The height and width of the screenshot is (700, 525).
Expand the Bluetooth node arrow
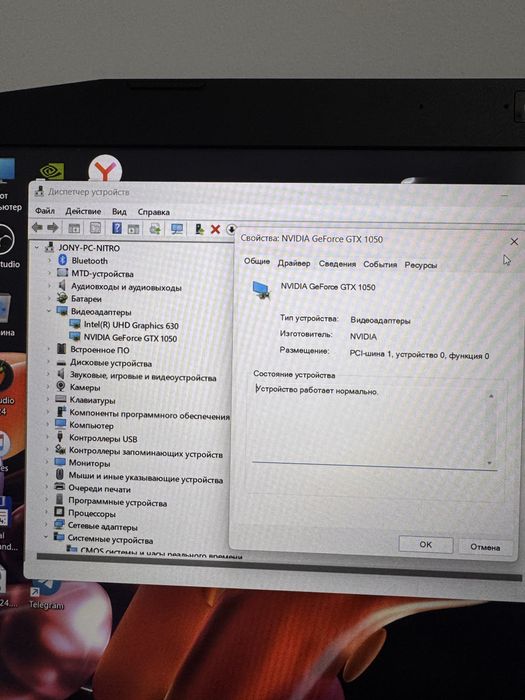(50, 260)
